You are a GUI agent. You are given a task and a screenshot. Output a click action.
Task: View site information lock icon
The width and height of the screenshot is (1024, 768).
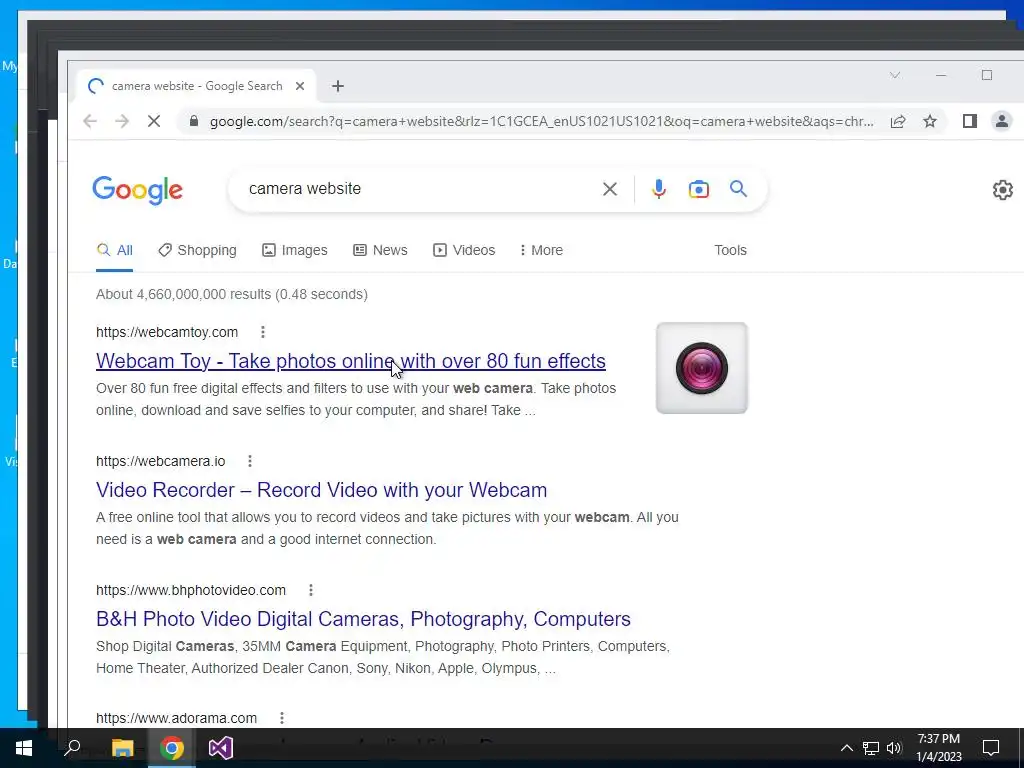click(193, 121)
